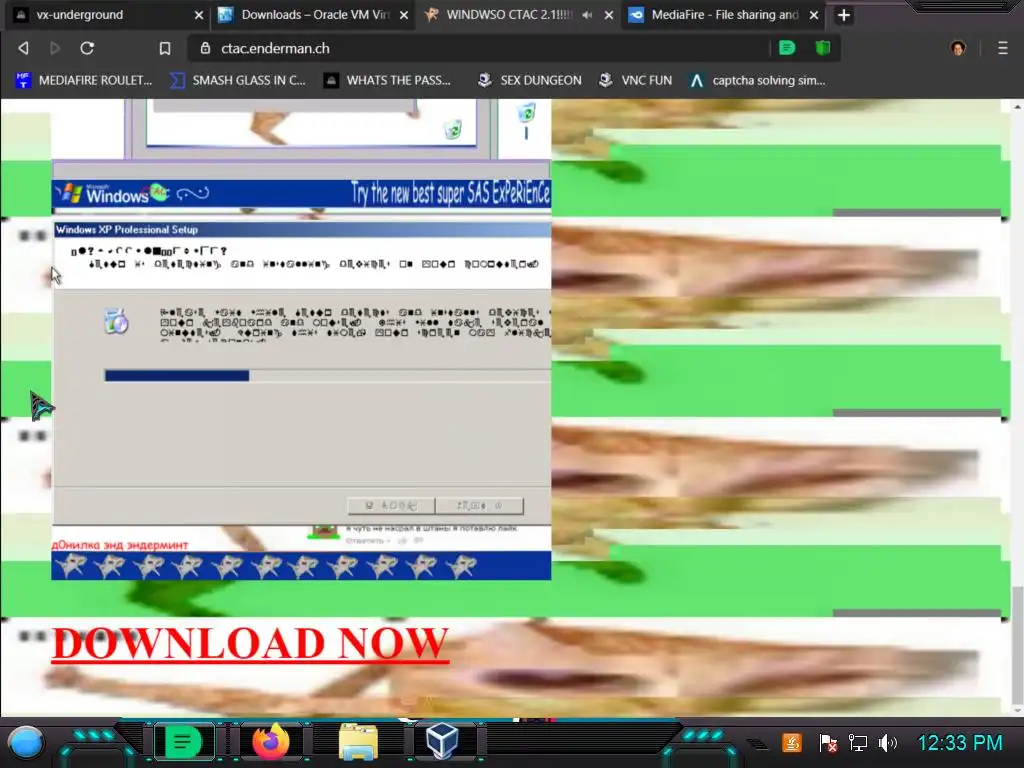Click the left garbled setup button
The height and width of the screenshot is (768, 1024).
pos(391,505)
